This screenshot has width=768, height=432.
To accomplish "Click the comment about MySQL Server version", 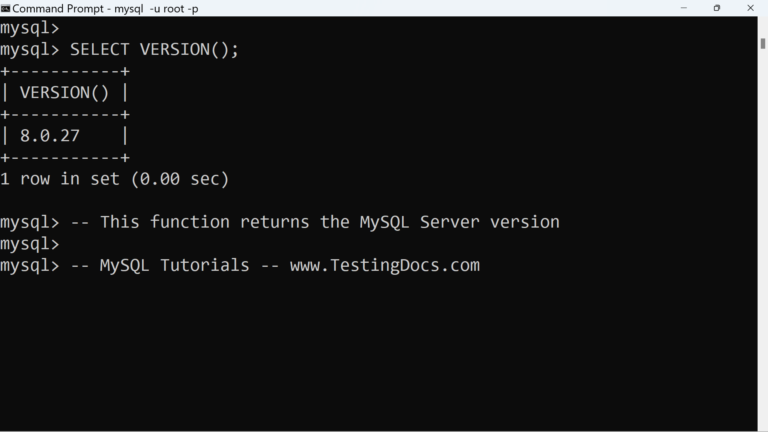I will pyautogui.click(x=330, y=222).
